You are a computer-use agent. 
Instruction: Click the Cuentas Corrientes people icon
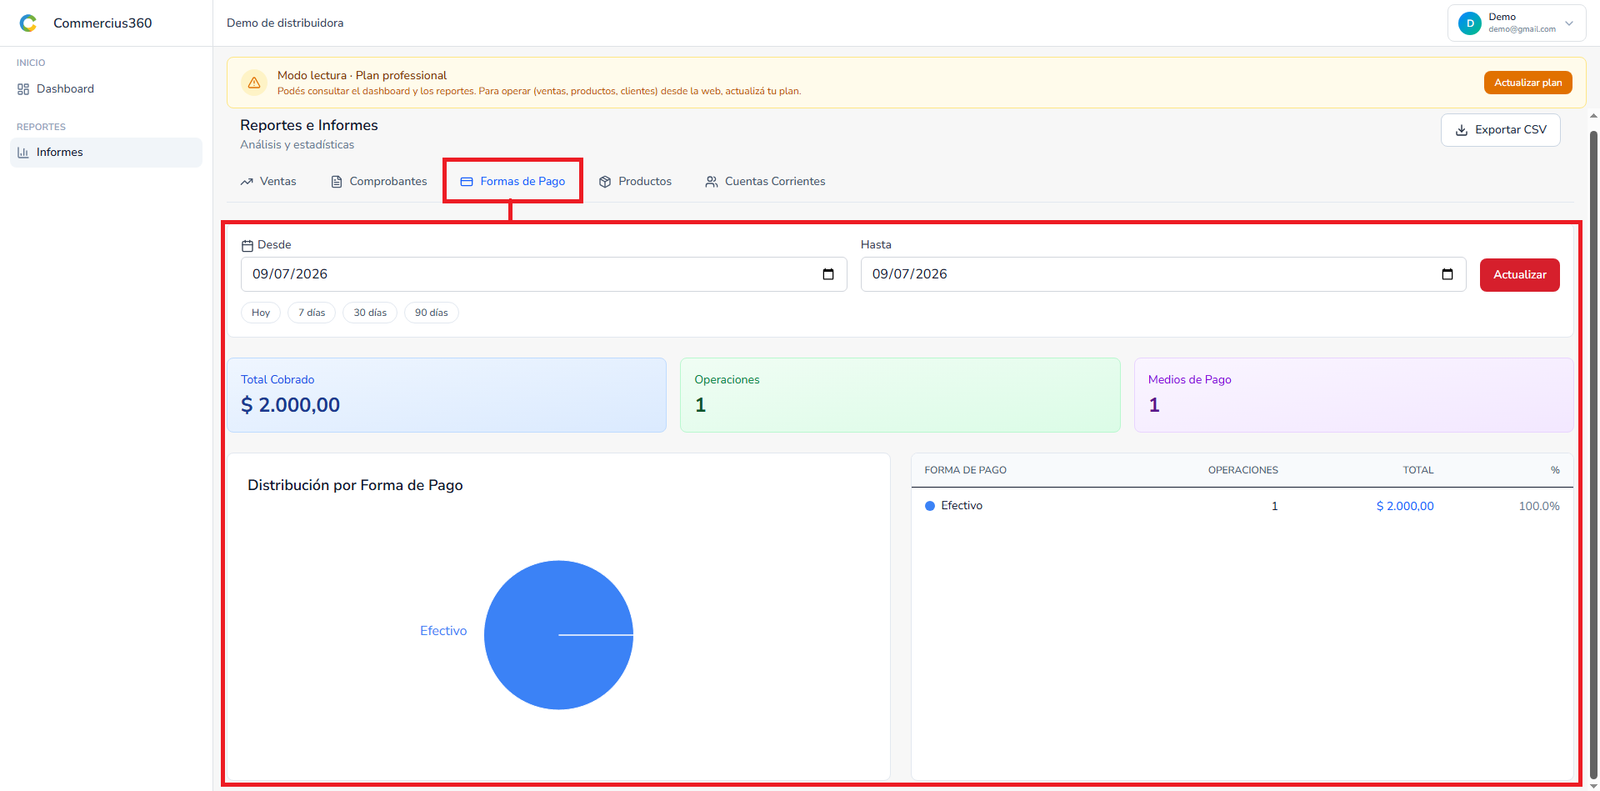point(711,181)
